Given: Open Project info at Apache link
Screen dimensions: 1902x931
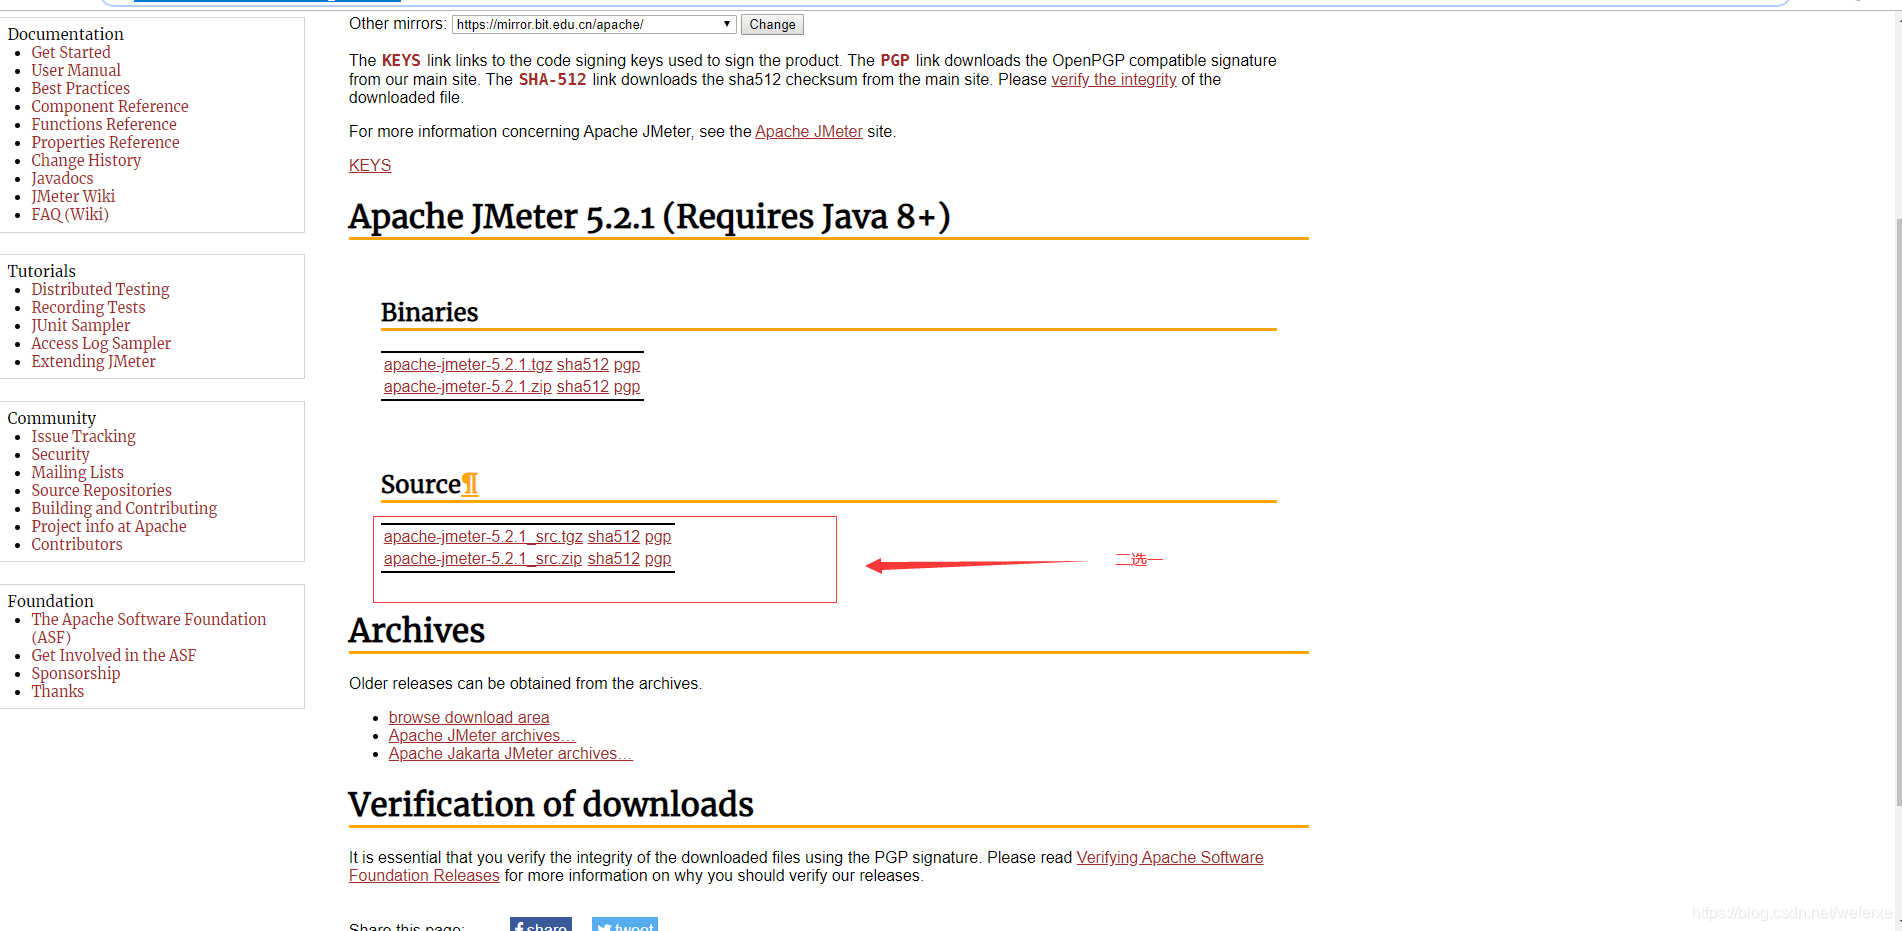Looking at the screenshot, I should [109, 526].
